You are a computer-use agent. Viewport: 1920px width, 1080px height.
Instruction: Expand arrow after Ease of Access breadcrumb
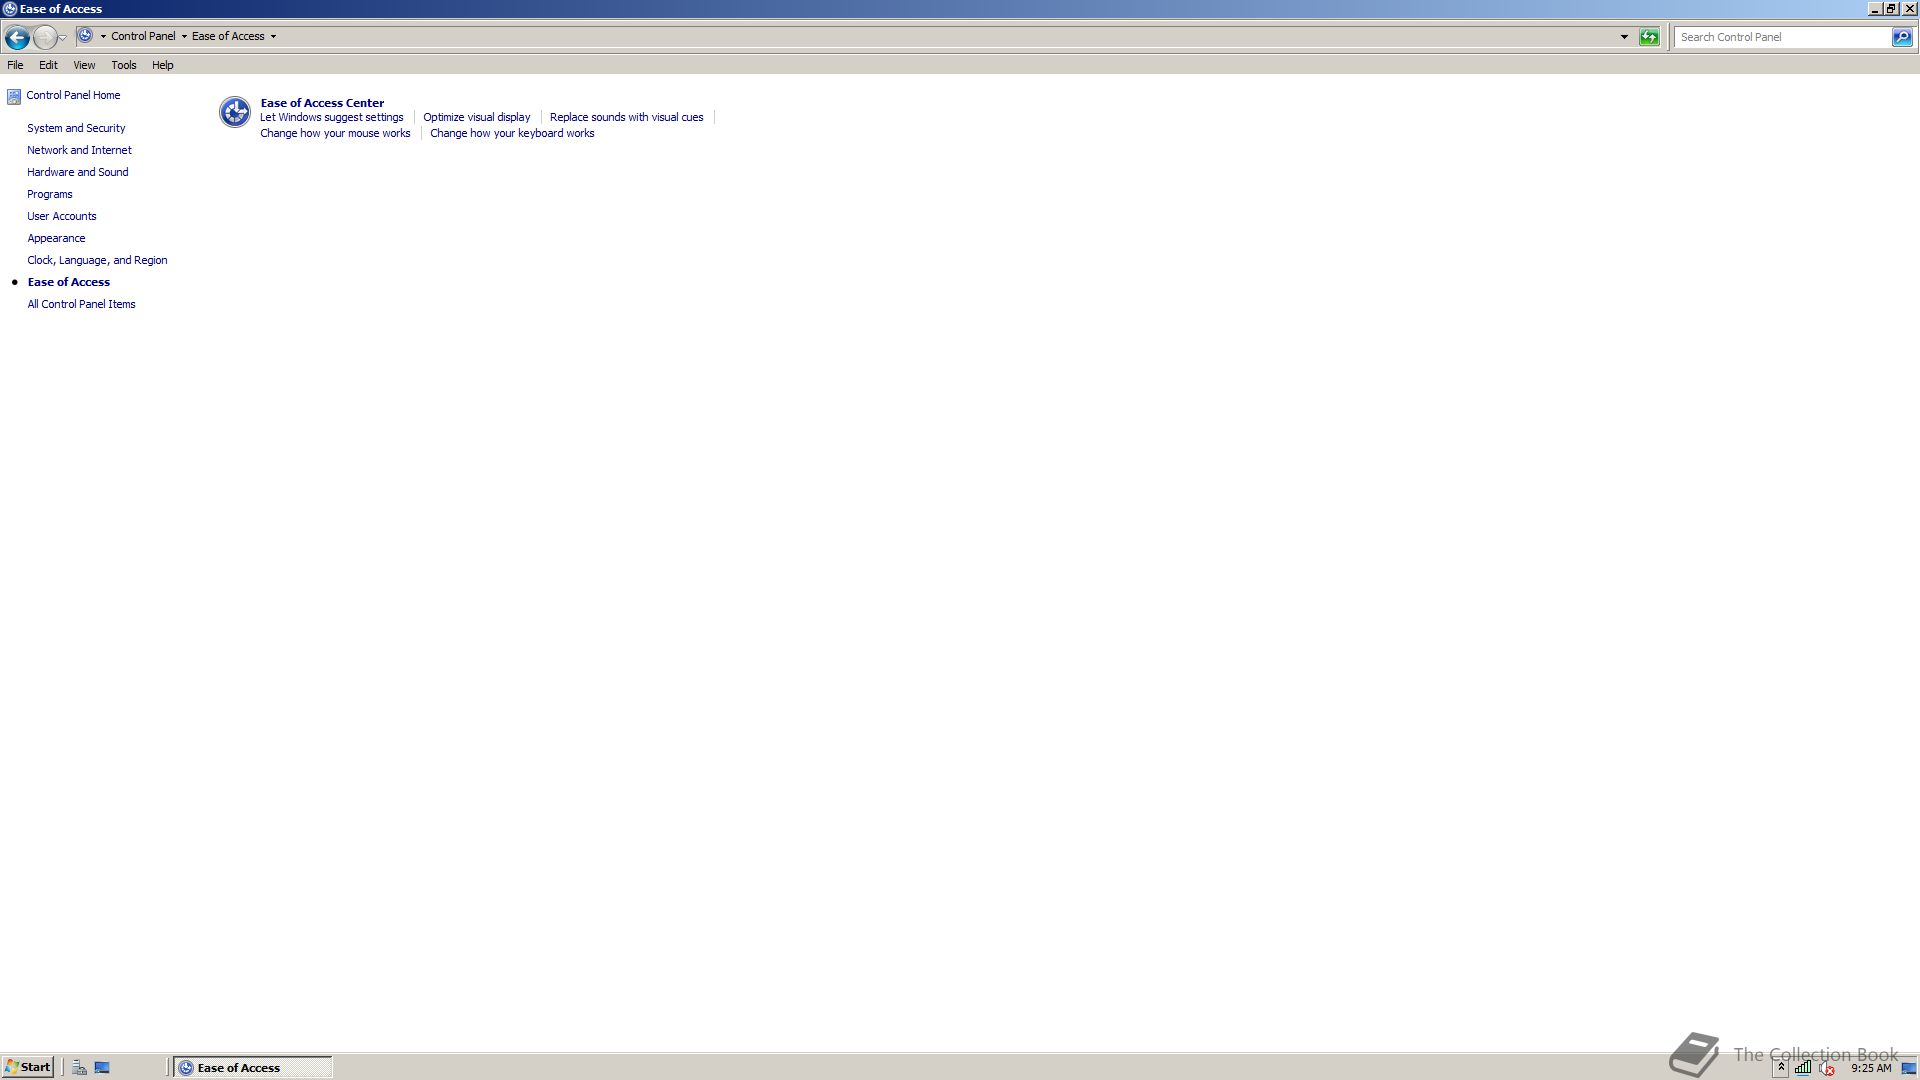point(273,36)
